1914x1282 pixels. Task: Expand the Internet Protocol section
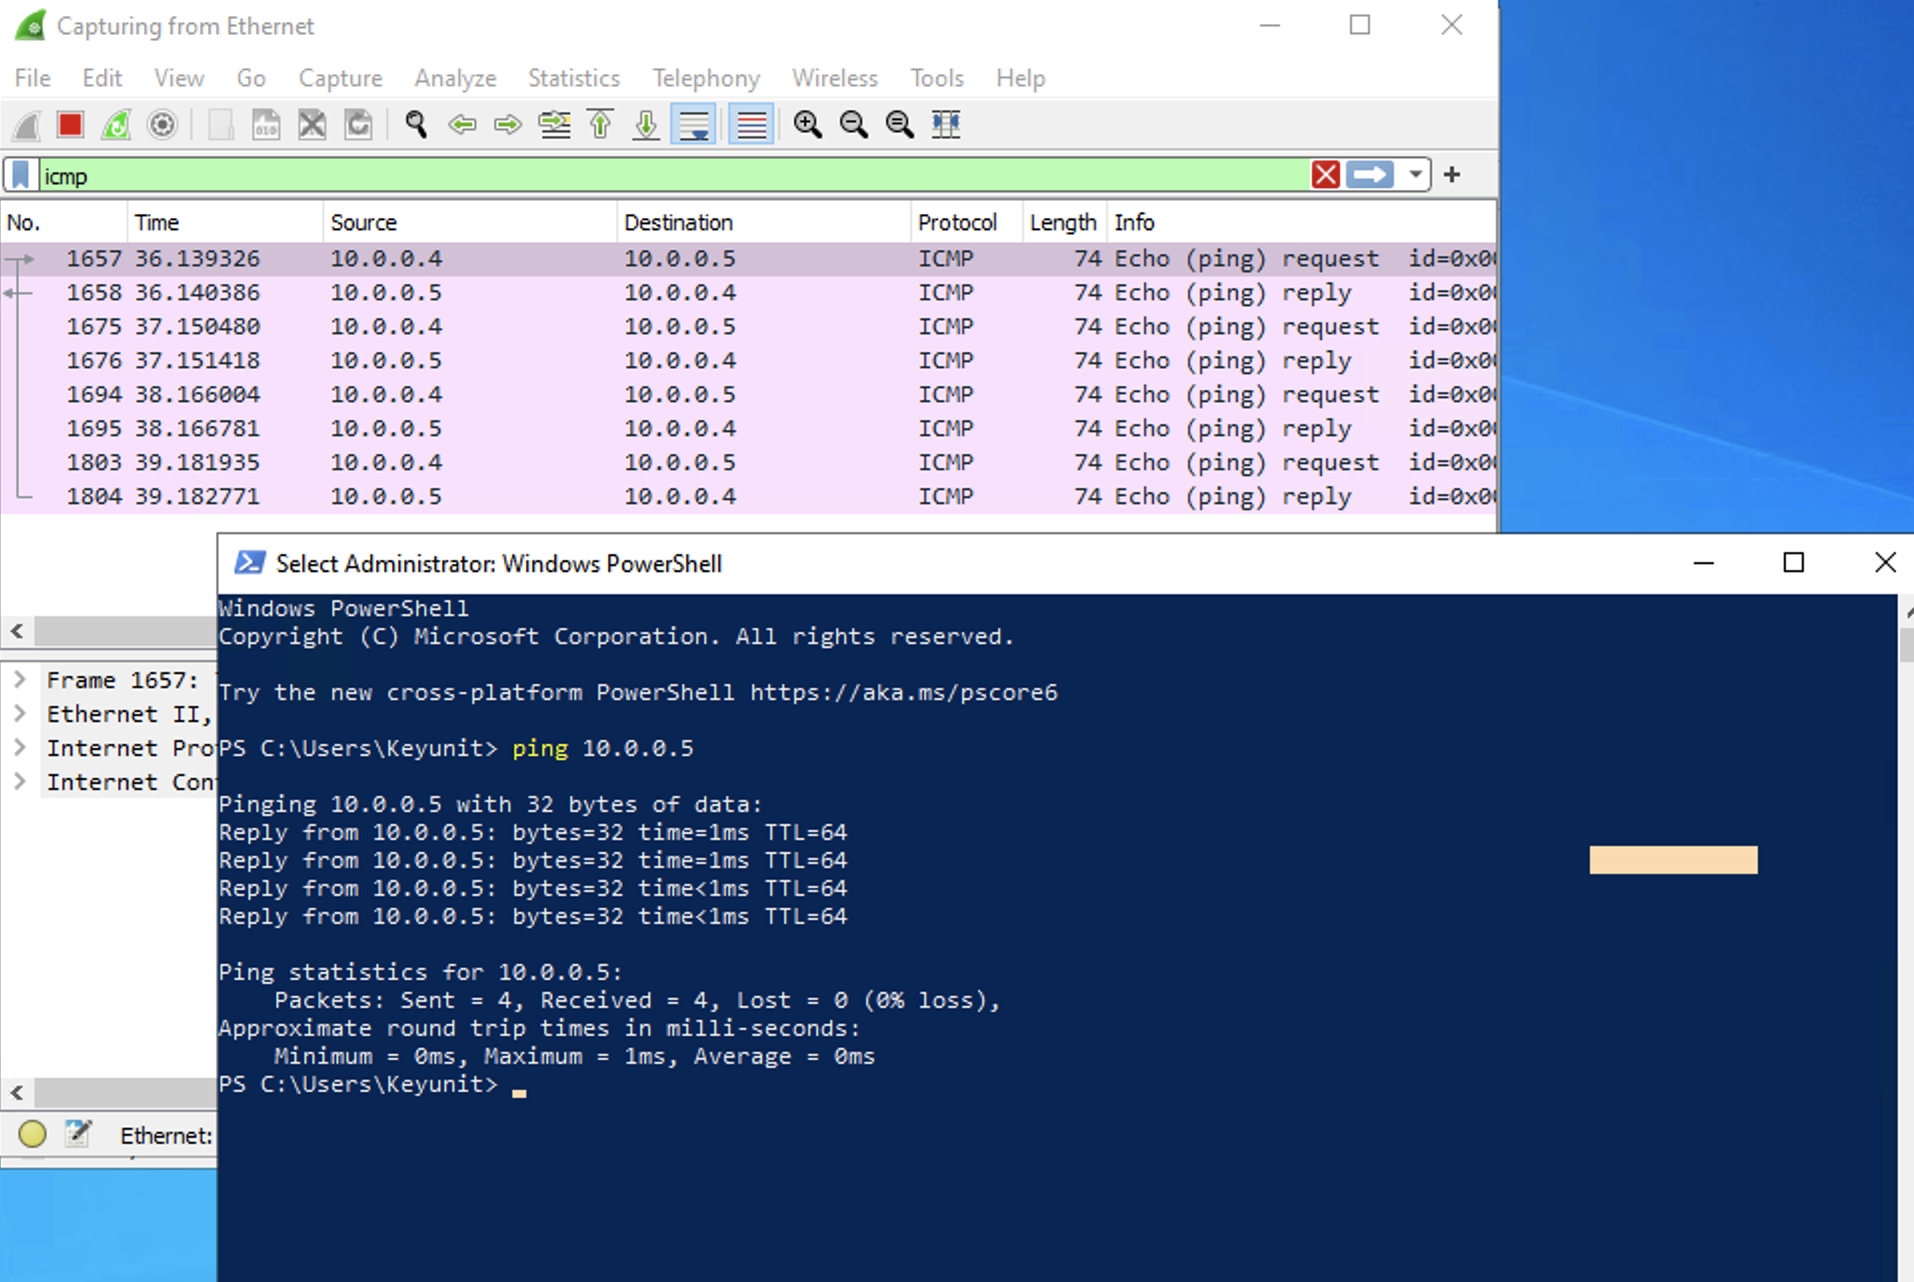(19, 747)
